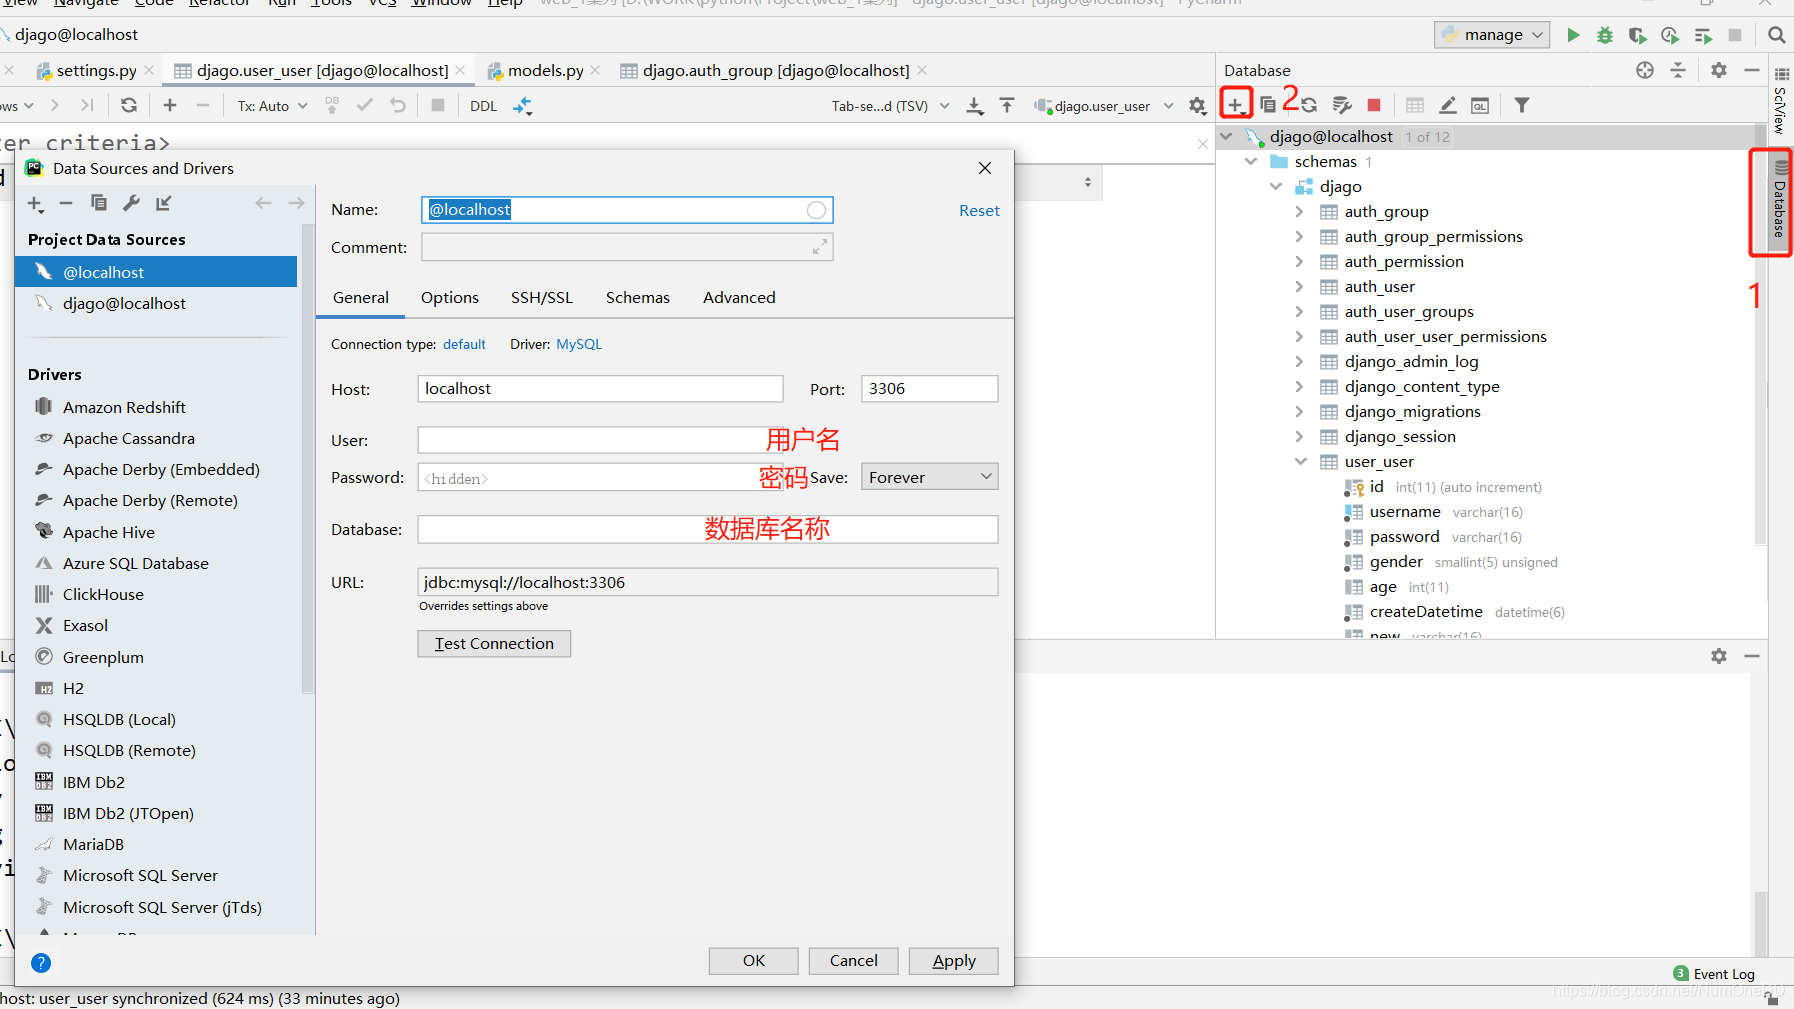The height and width of the screenshot is (1009, 1794).
Task: Click the filter funnel icon in Database toolbar
Action: (1521, 105)
